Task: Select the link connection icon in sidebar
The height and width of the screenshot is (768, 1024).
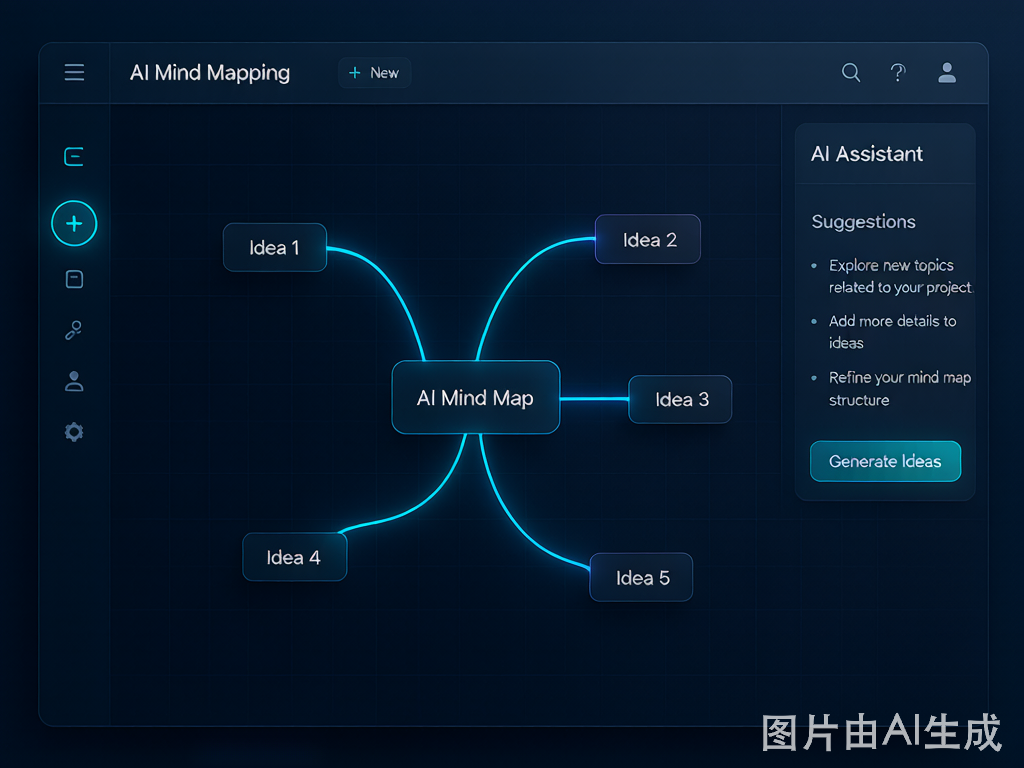Action: click(74, 330)
